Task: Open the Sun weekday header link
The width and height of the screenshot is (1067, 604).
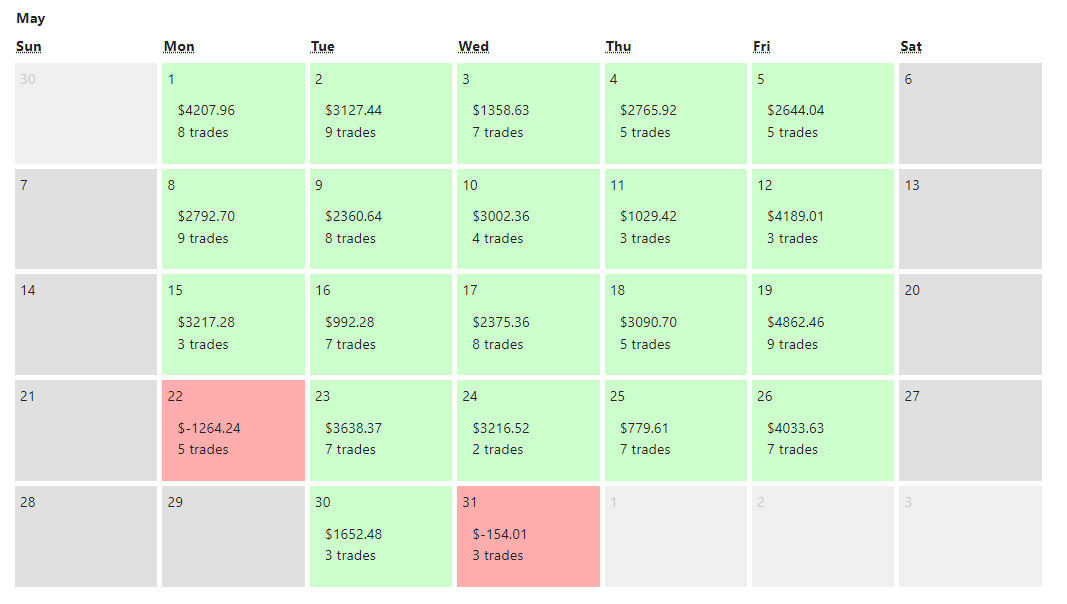Action: point(28,46)
